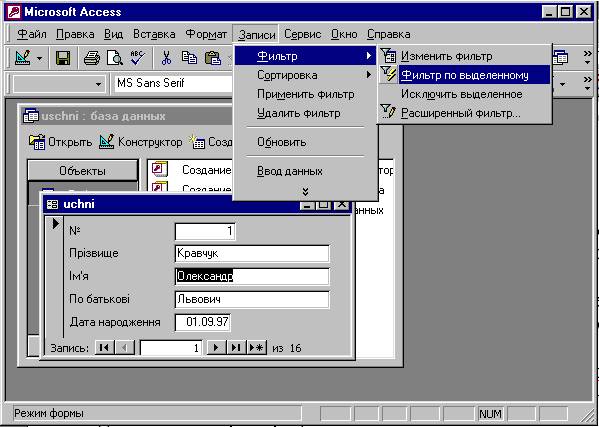The image size is (599, 427).
Task: Open Print Preview icon
Action: [x=115, y=58]
